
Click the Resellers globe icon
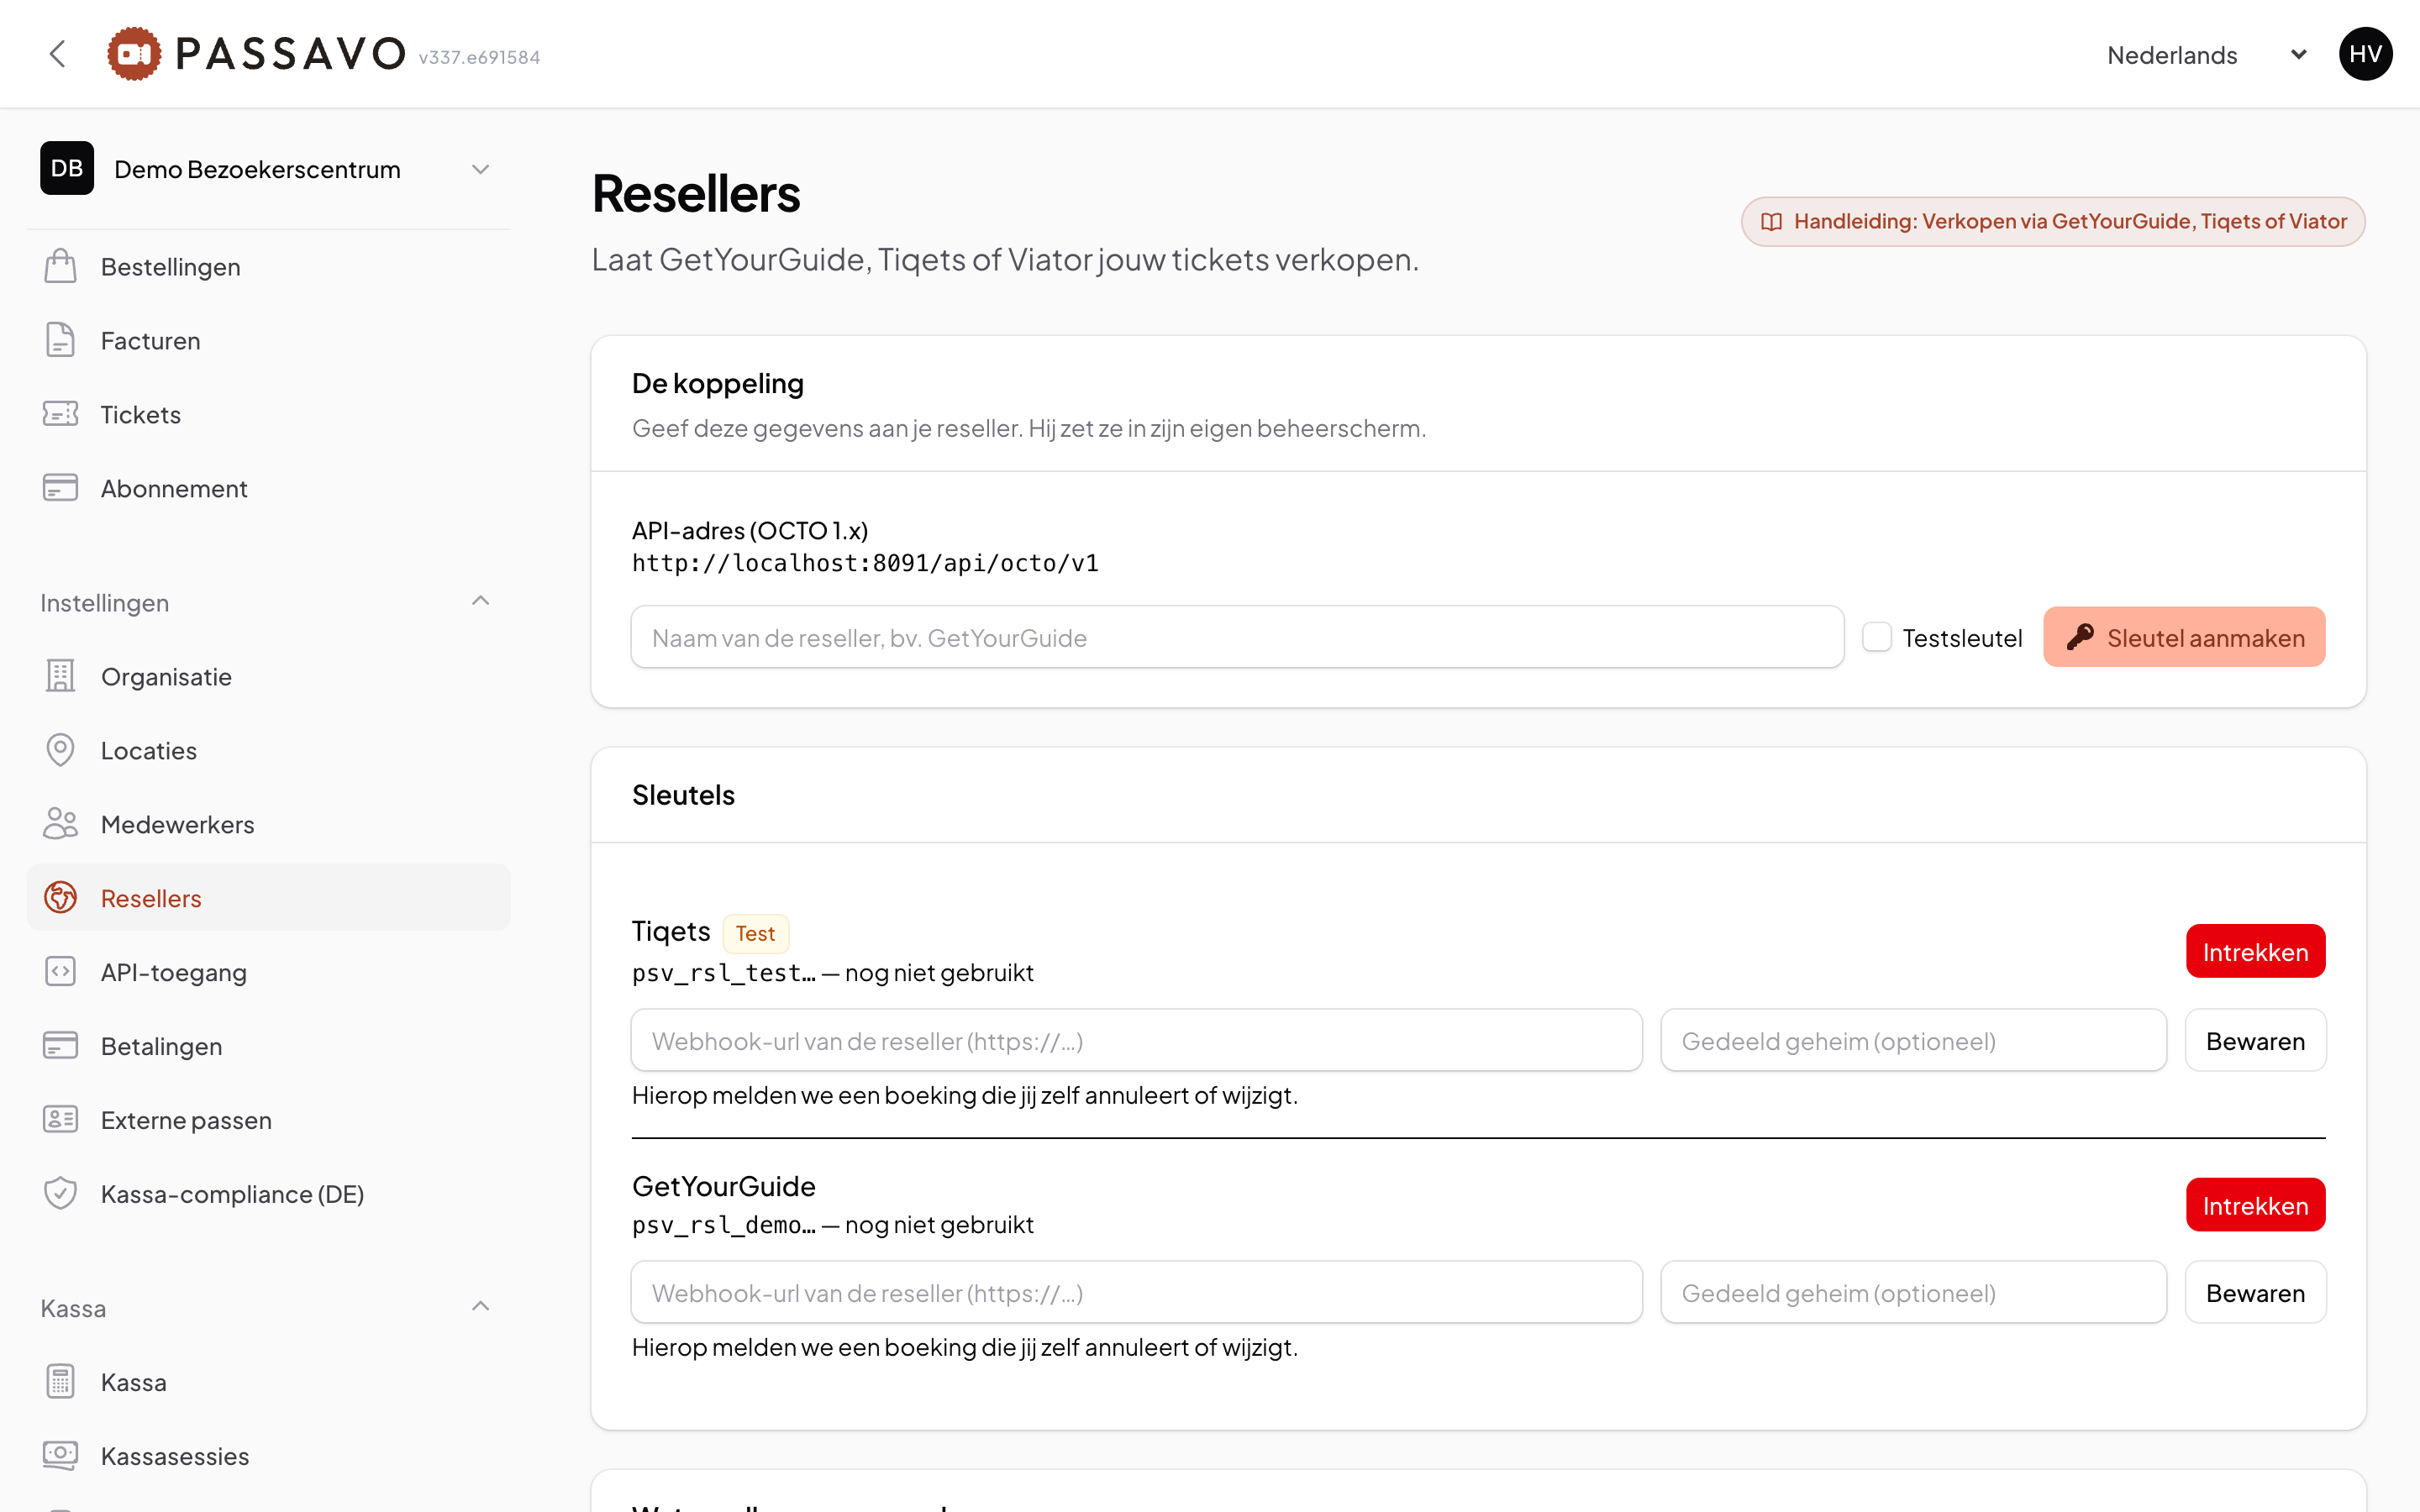[x=60, y=898]
